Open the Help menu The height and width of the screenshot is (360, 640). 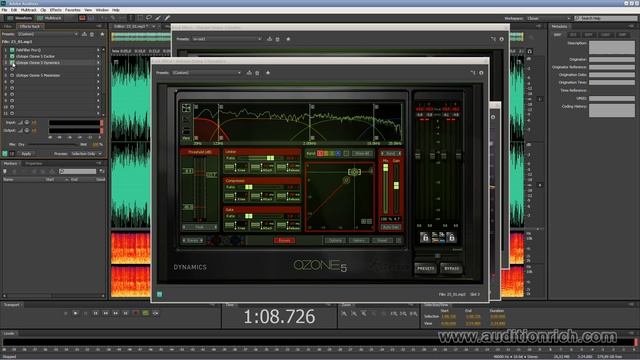[116, 10]
